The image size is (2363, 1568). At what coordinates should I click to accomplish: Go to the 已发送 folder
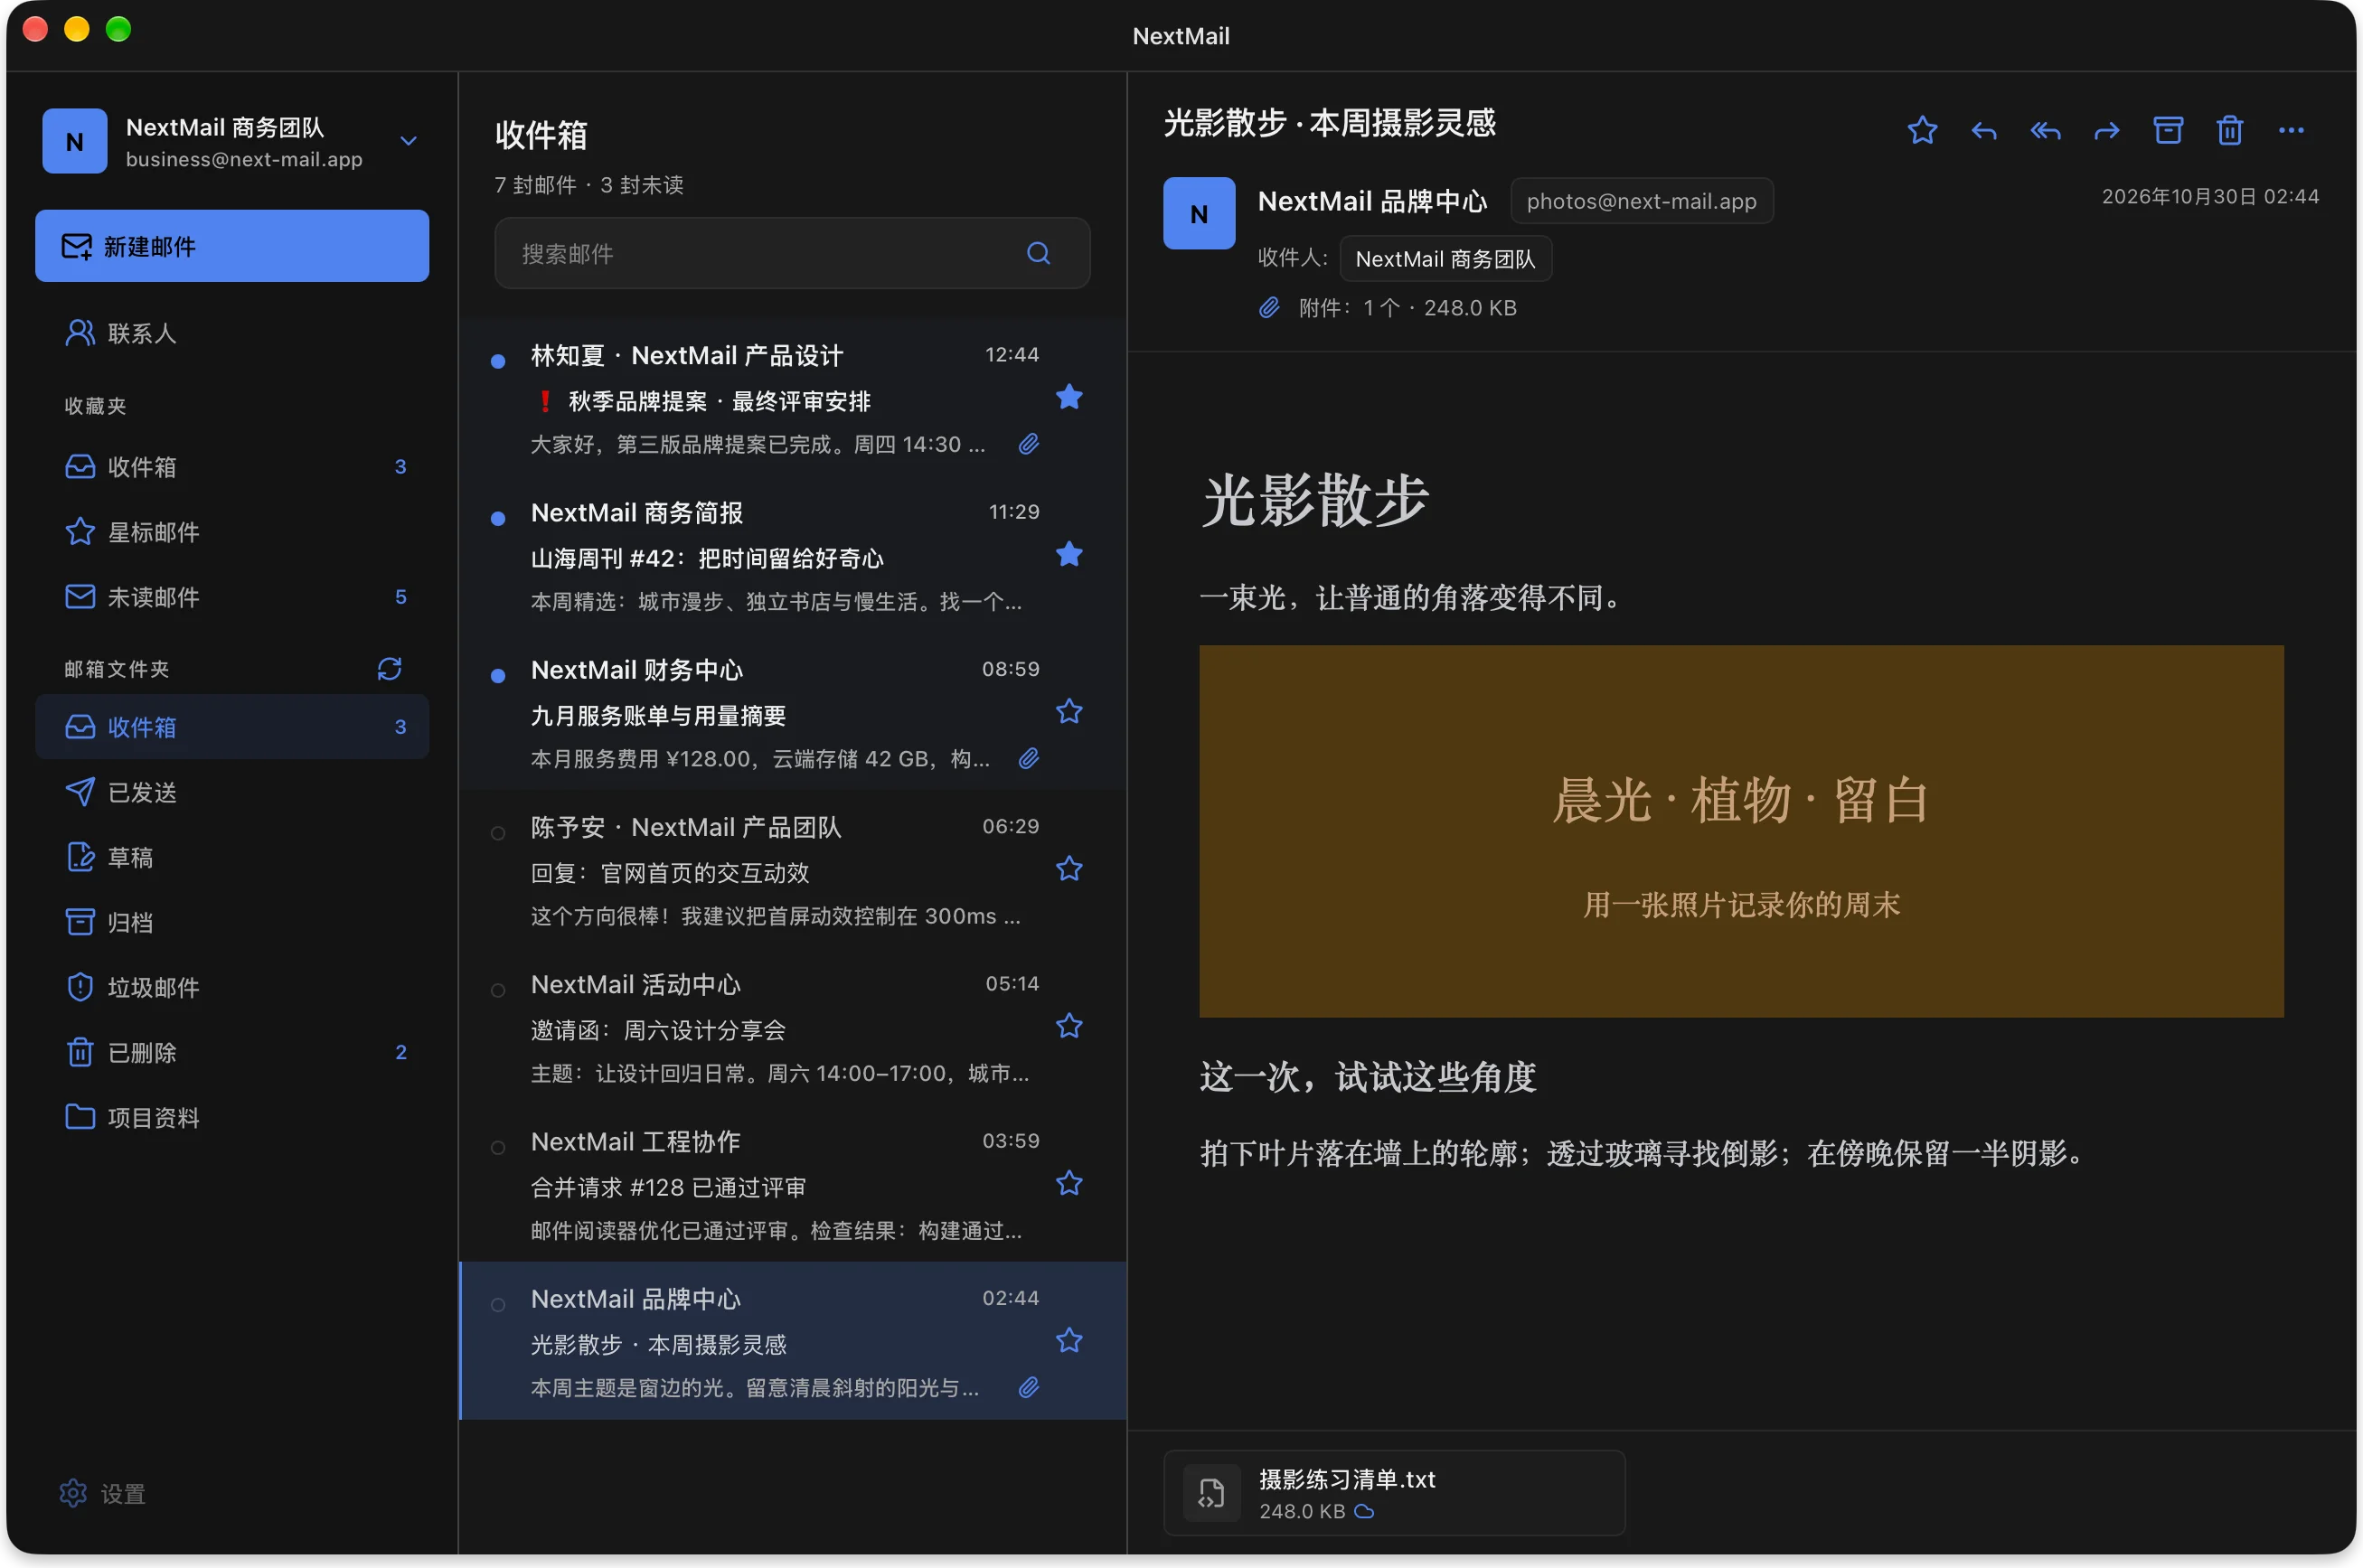tap(232, 792)
